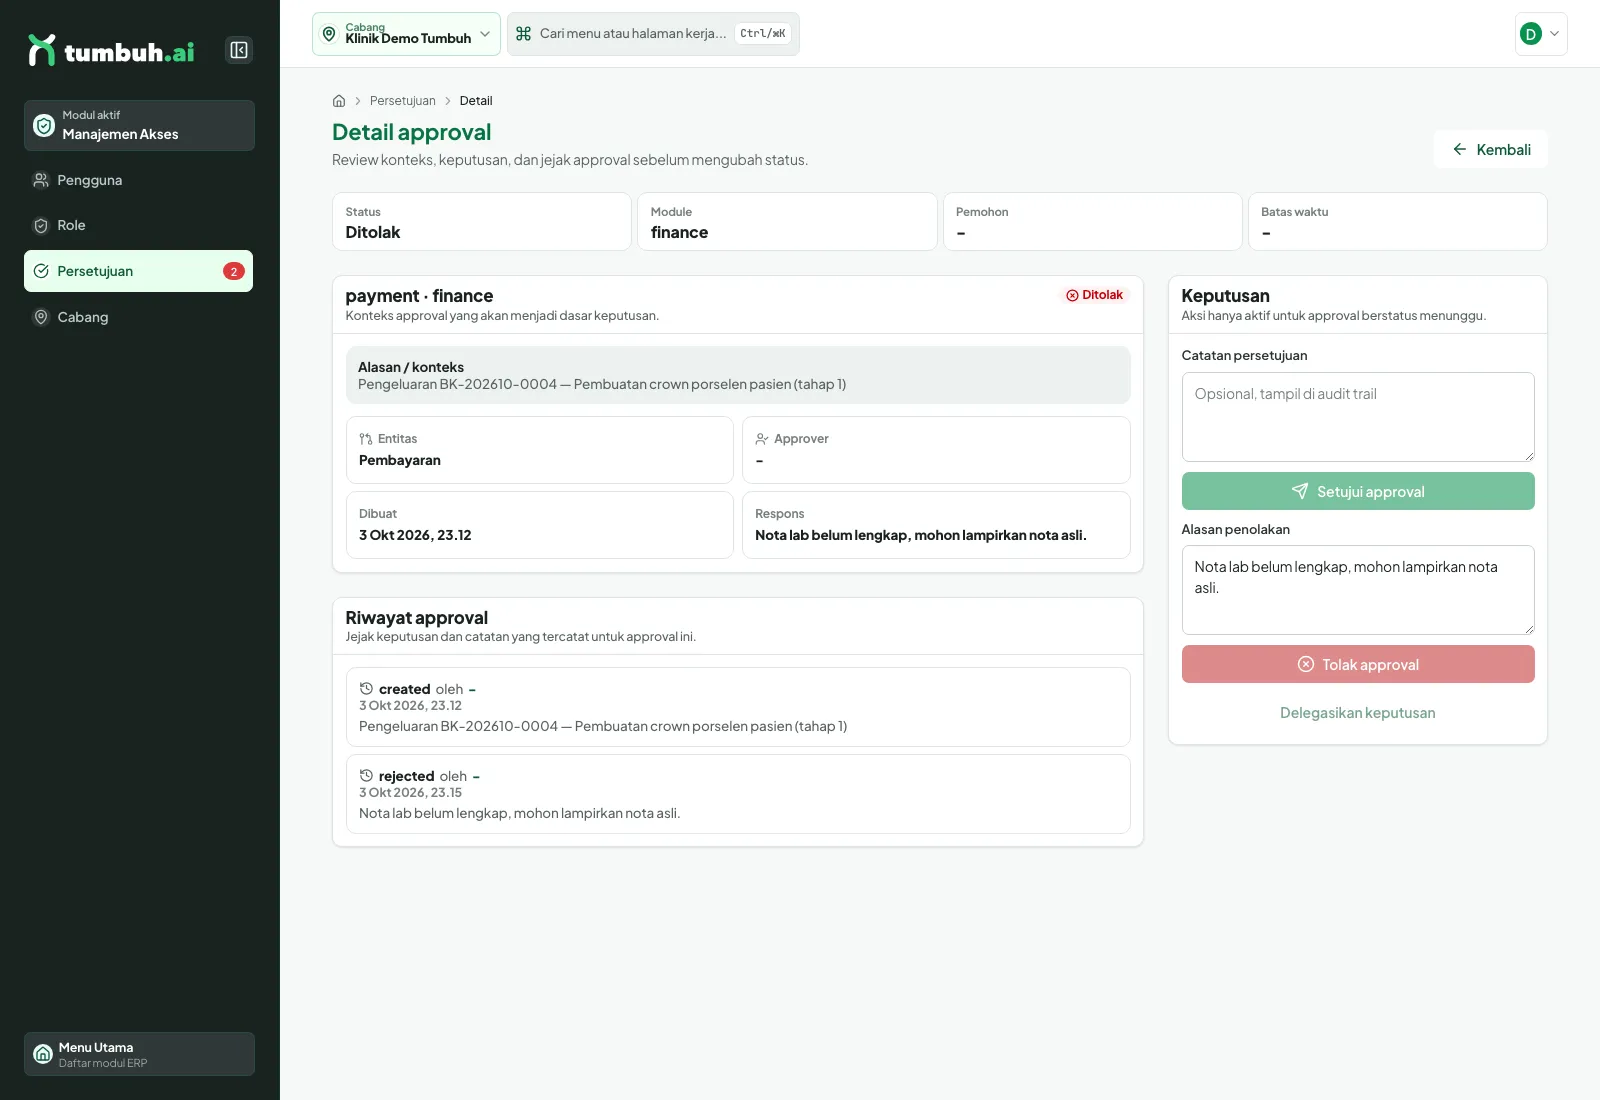Collapse the sidebar panel icon

pyautogui.click(x=239, y=50)
